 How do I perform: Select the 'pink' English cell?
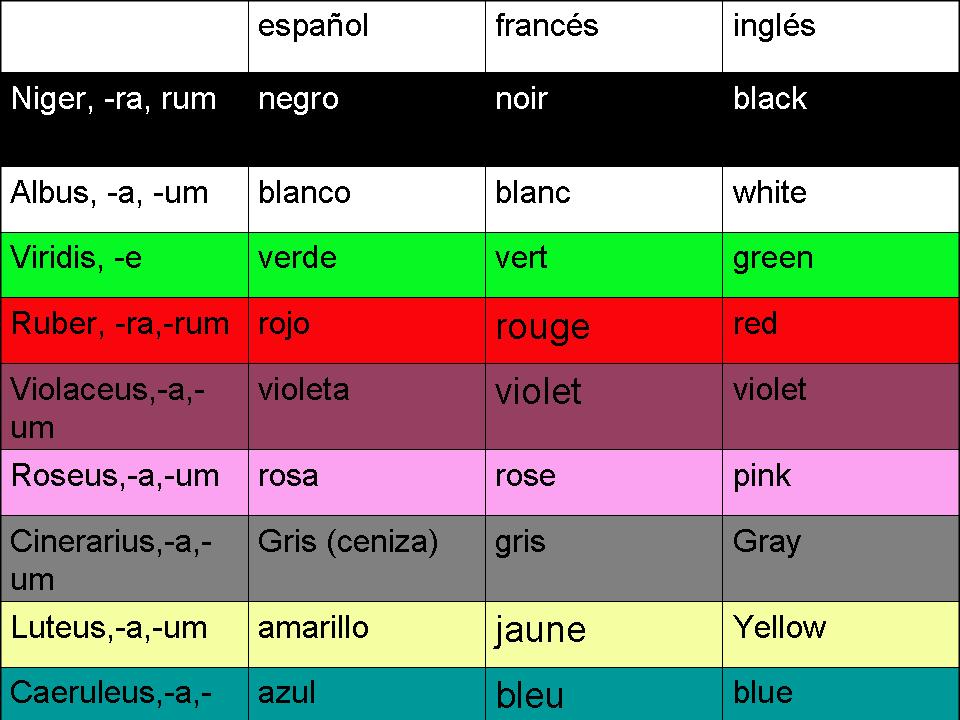pos(840,481)
